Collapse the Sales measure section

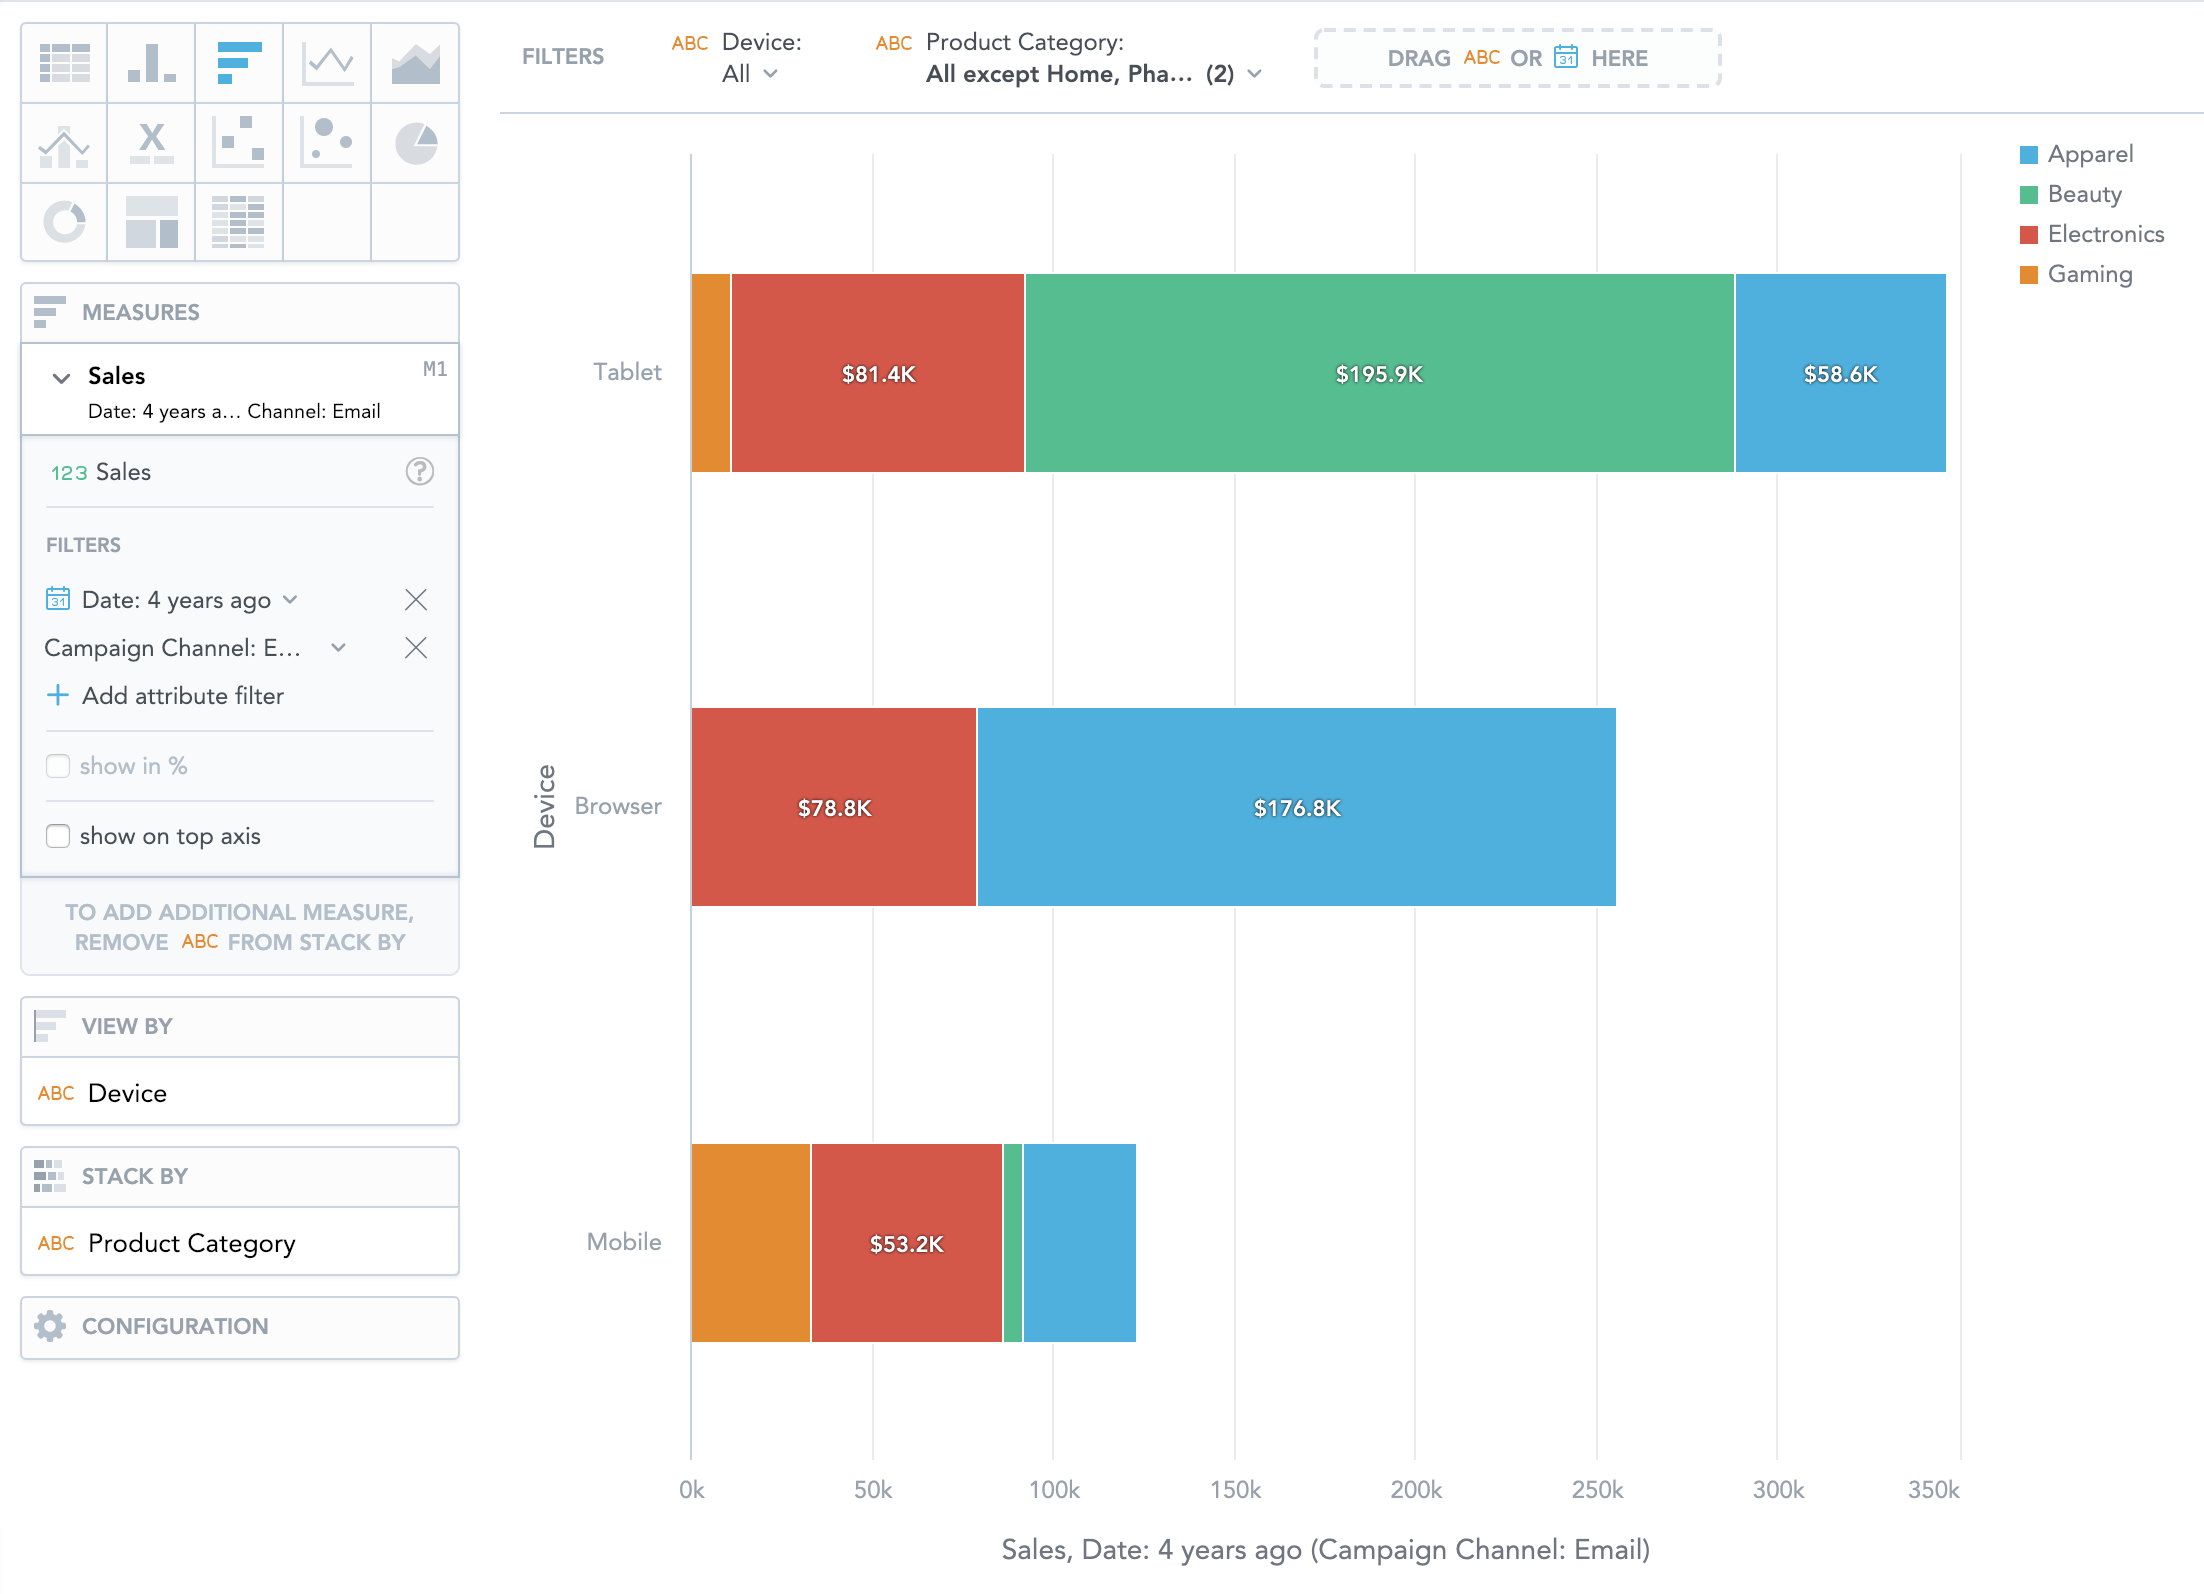pos(61,377)
